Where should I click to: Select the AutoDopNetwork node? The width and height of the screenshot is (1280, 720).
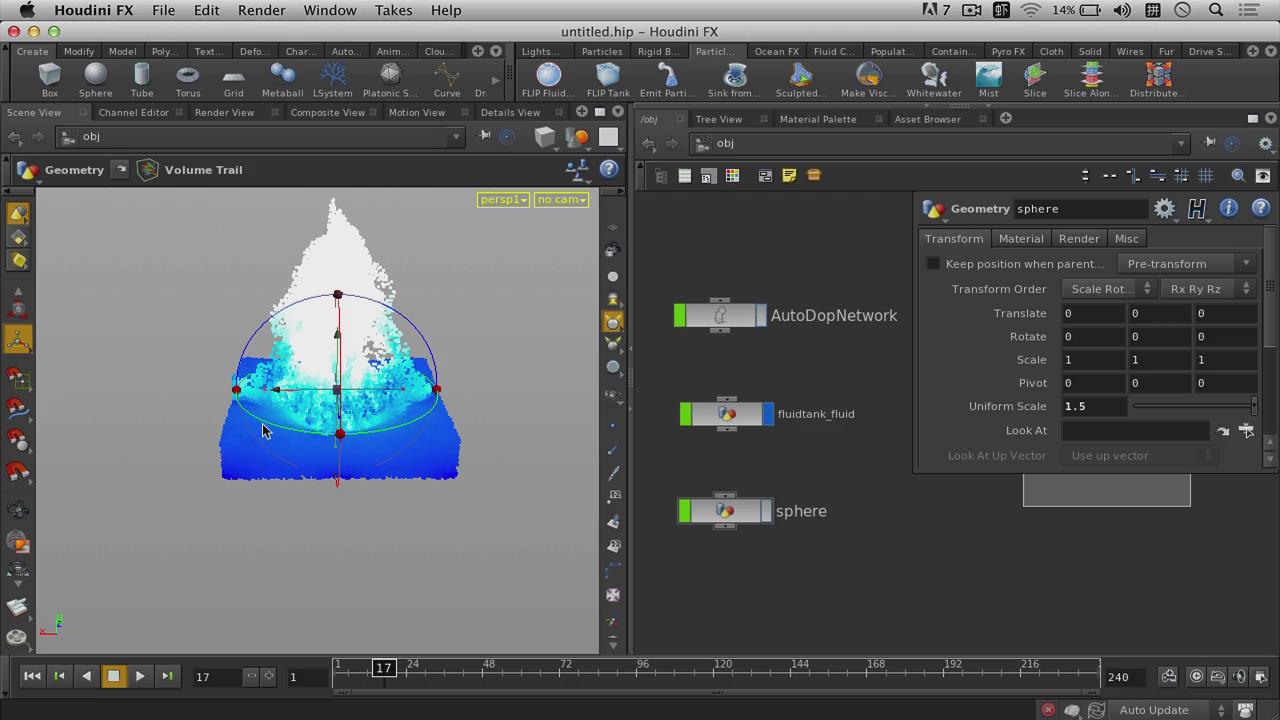click(x=720, y=316)
